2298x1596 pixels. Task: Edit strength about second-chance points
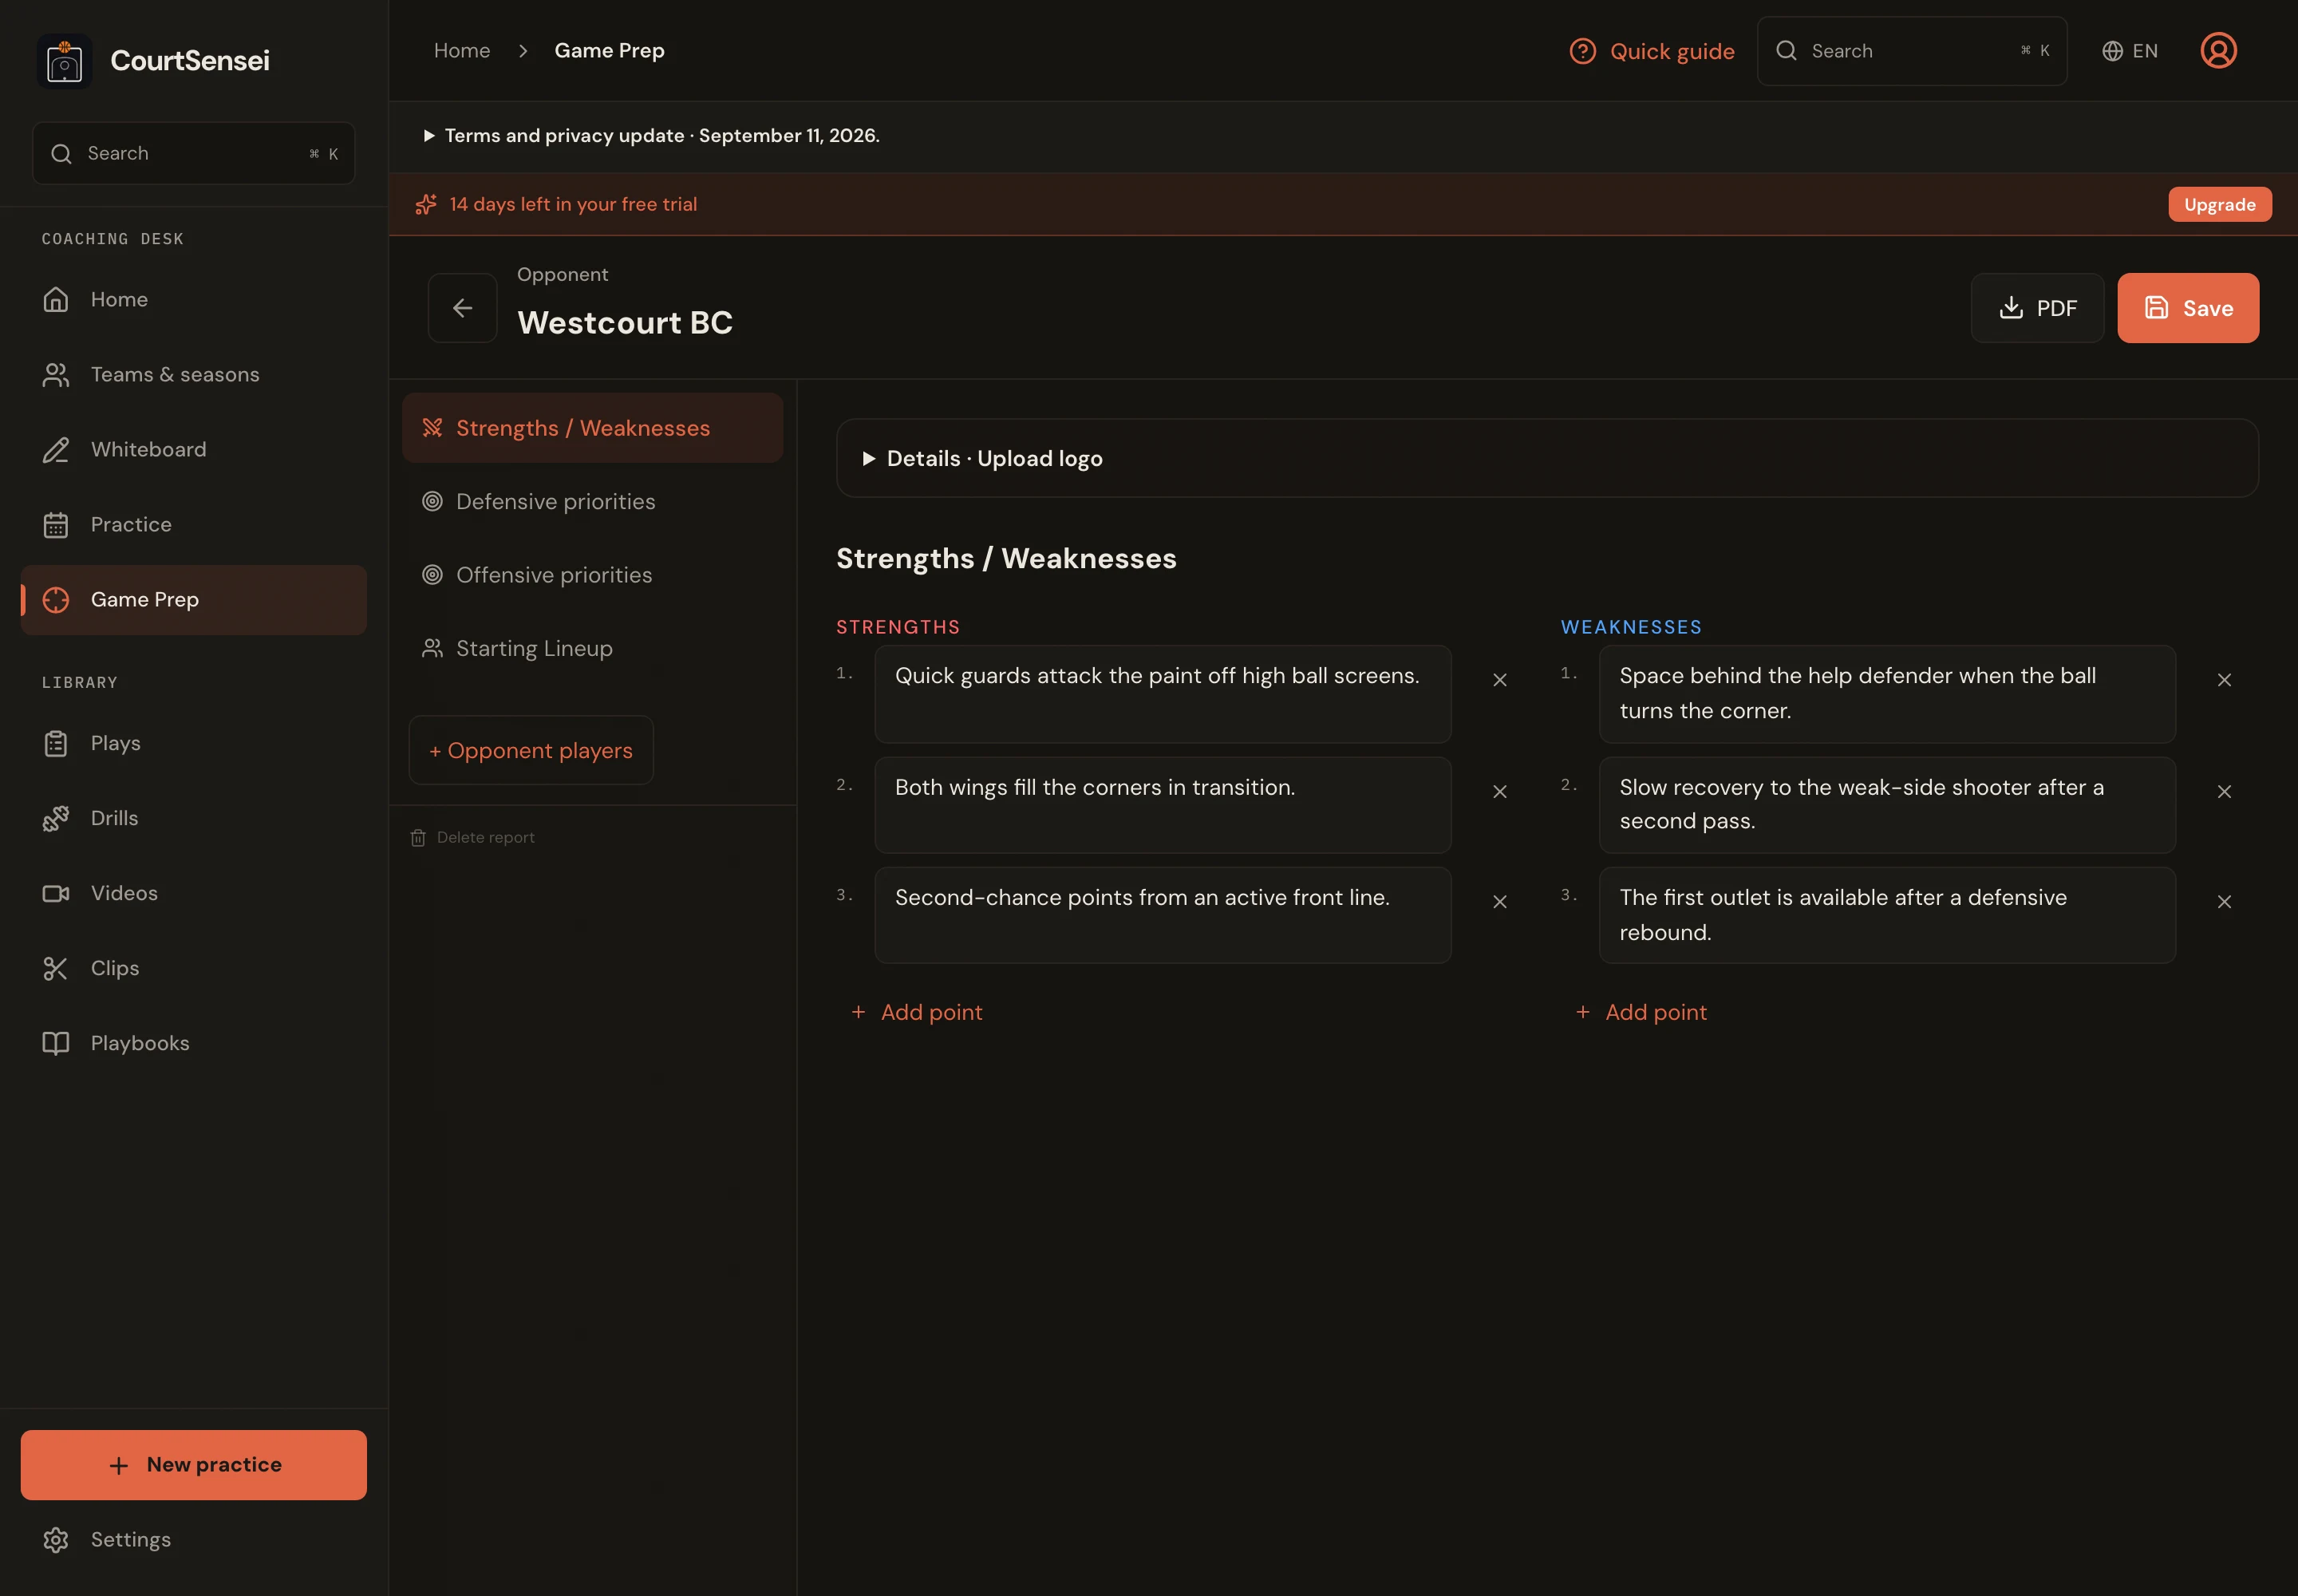point(1162,915)
